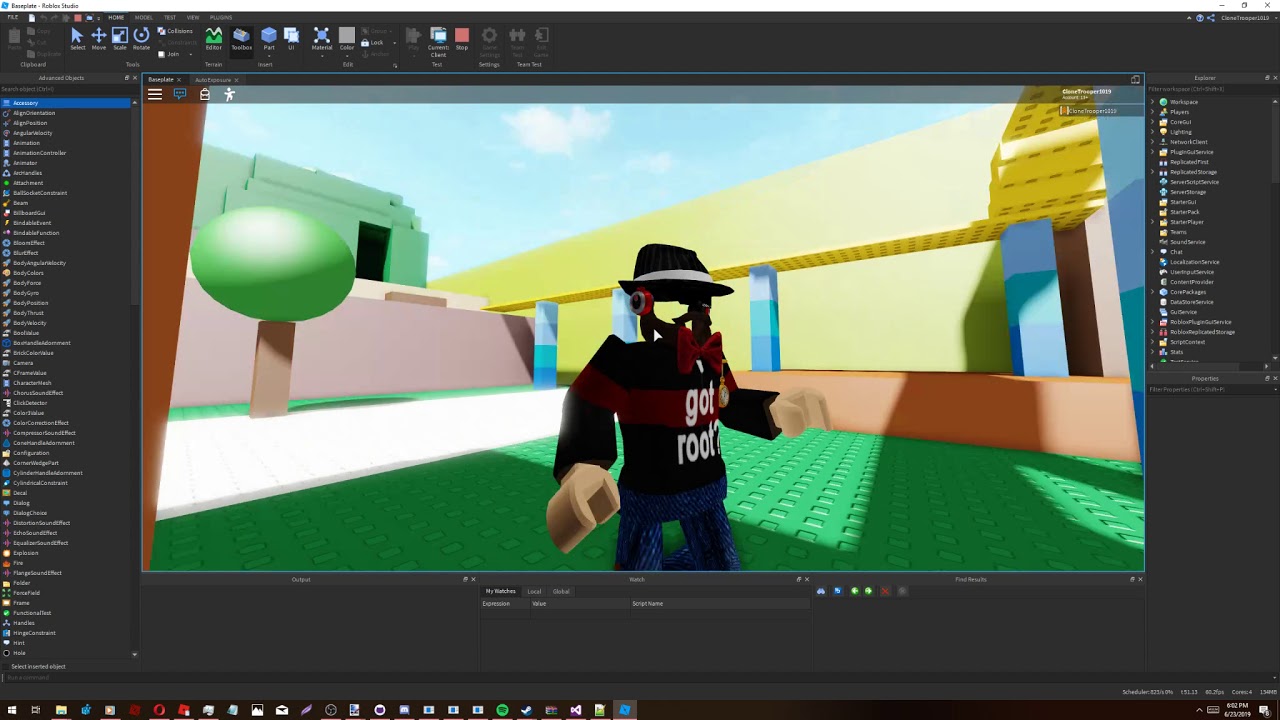Open the in-game chat bubble icon
This screenshot has width=1280, height=720.
(180, 94)
